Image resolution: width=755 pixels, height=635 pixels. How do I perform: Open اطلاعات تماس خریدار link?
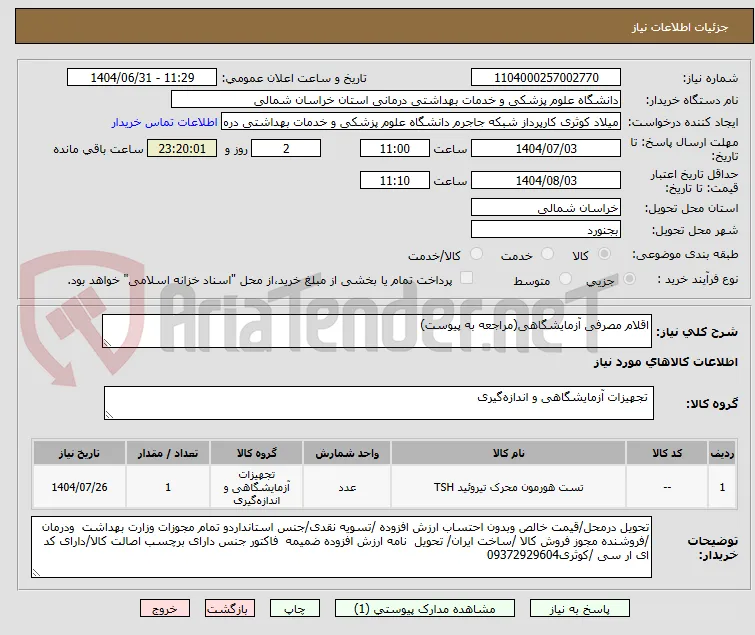[x=165, y=122]
